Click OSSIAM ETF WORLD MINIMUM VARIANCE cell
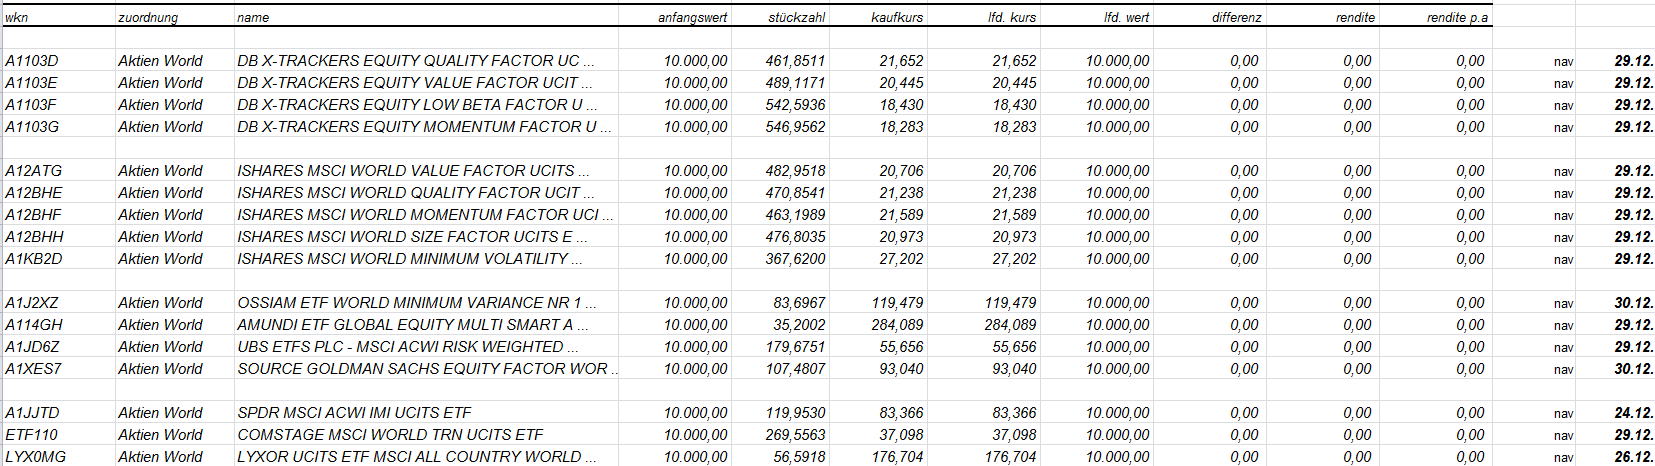Viewport: 1655px width, 466px height. pos(409,303)
